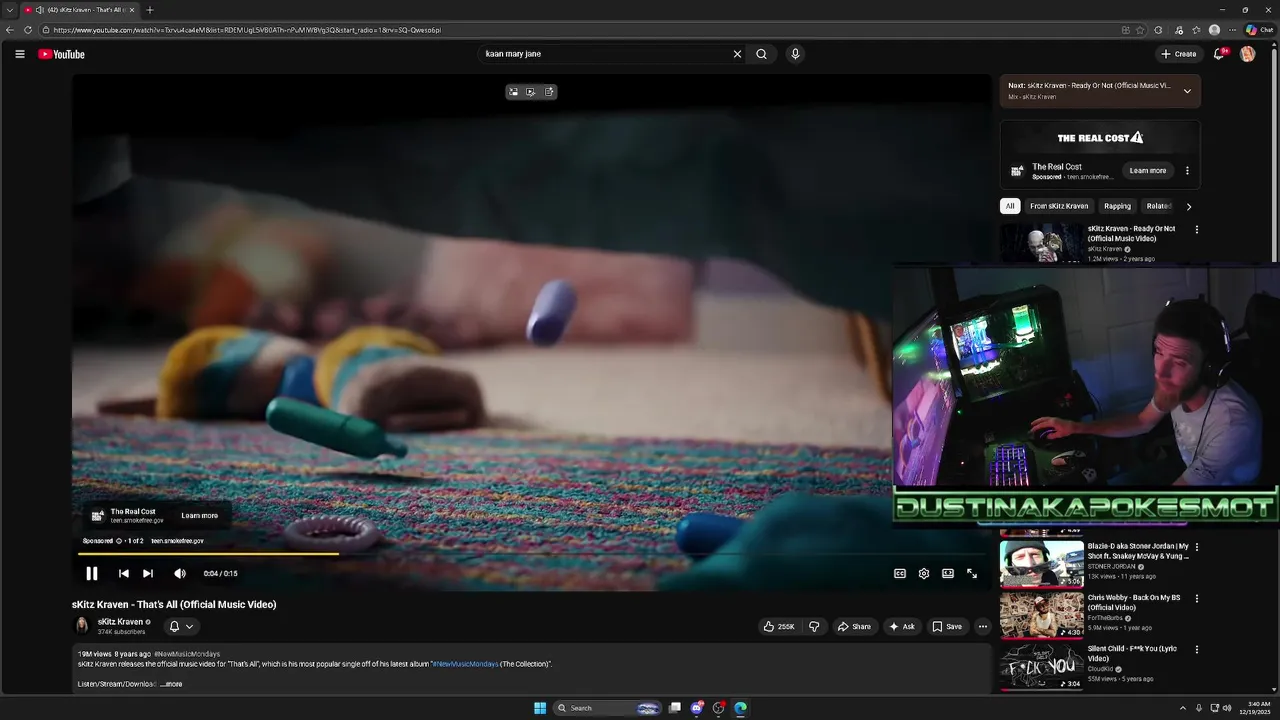Image resolution: width=1280 pixels, height=720 pixels.
Task: Pause the video playback
Action: pyautogui.click(x=91, y=573)
